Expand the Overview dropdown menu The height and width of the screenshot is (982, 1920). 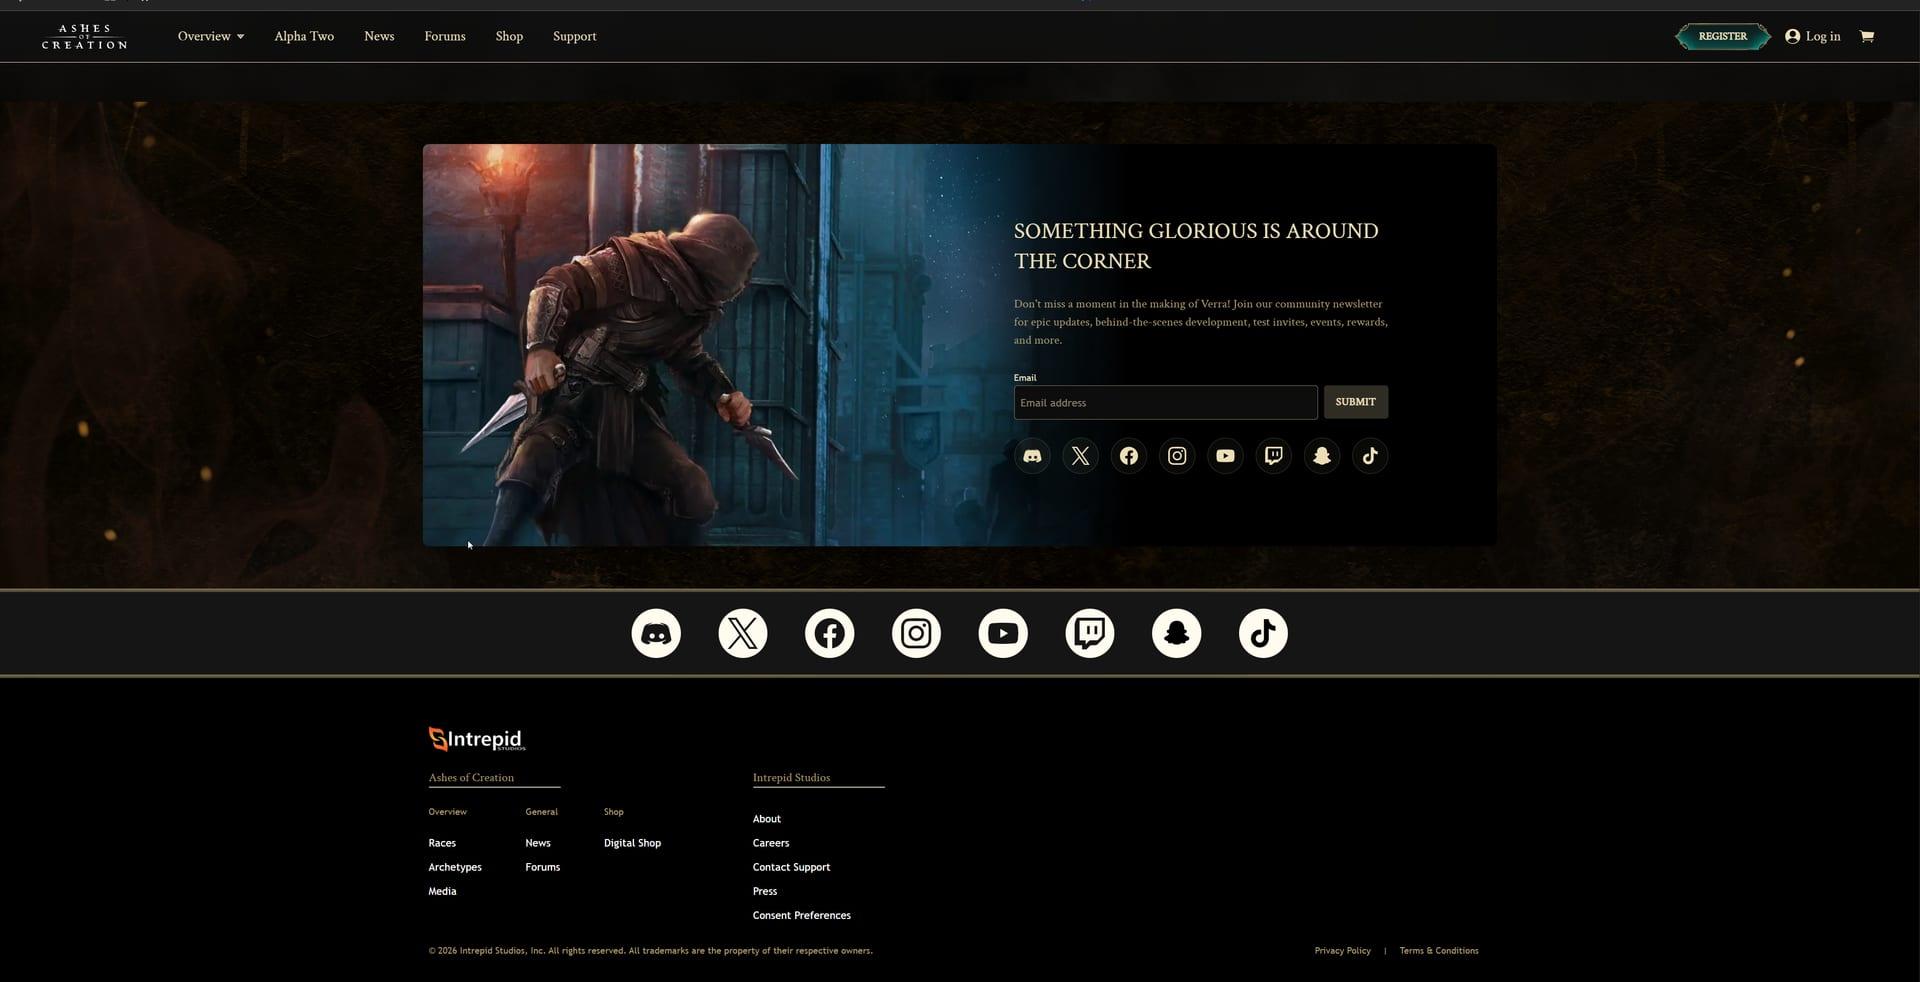coord(211,36)
